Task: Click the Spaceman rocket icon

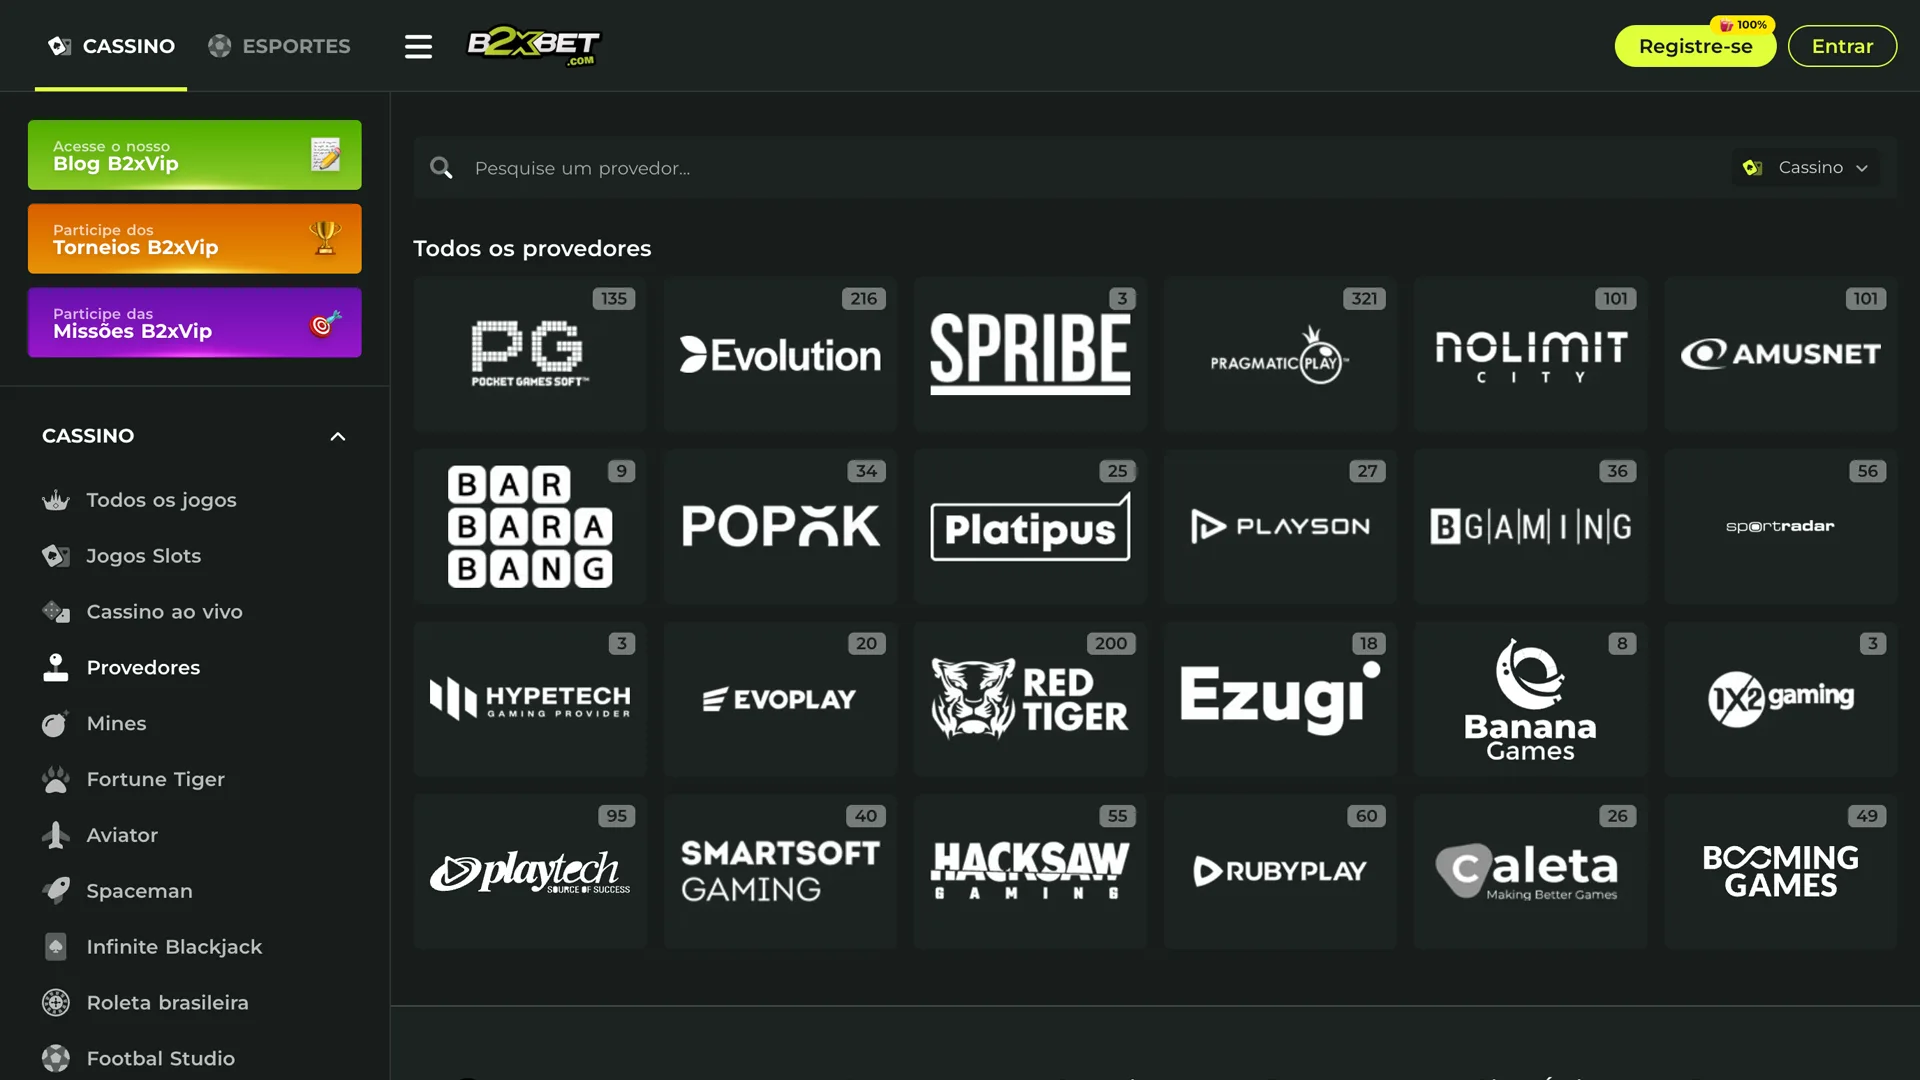Action: 56,890
